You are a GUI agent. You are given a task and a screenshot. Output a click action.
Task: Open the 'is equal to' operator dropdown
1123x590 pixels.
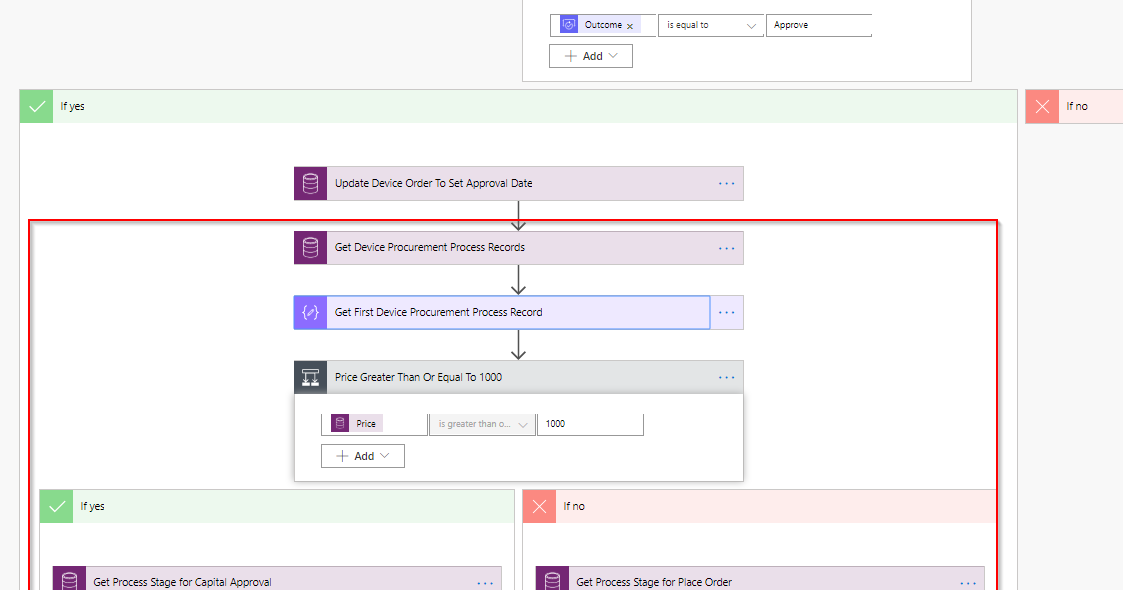point(710,24)
